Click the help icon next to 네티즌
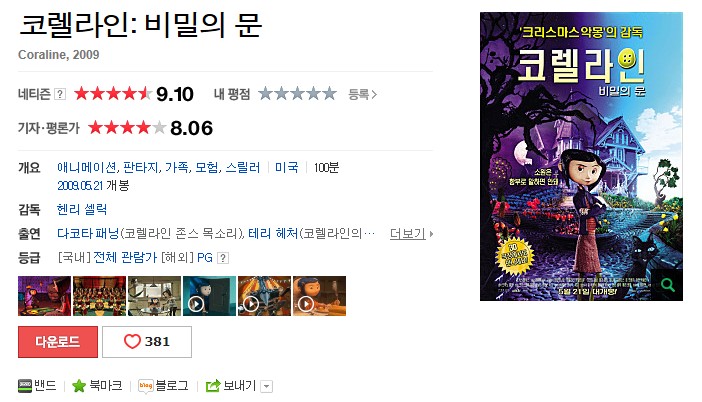This screenshot has height=402, width=702. click(60, 94)
